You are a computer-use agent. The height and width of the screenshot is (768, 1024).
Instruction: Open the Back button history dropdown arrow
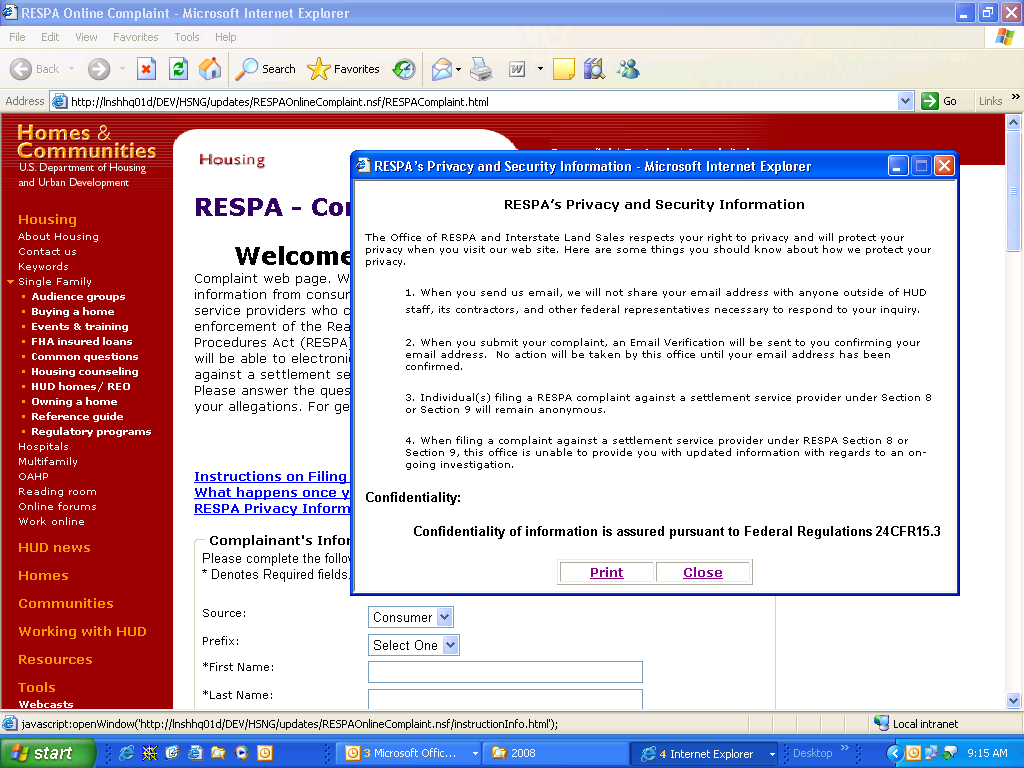[x=71, y=69]
